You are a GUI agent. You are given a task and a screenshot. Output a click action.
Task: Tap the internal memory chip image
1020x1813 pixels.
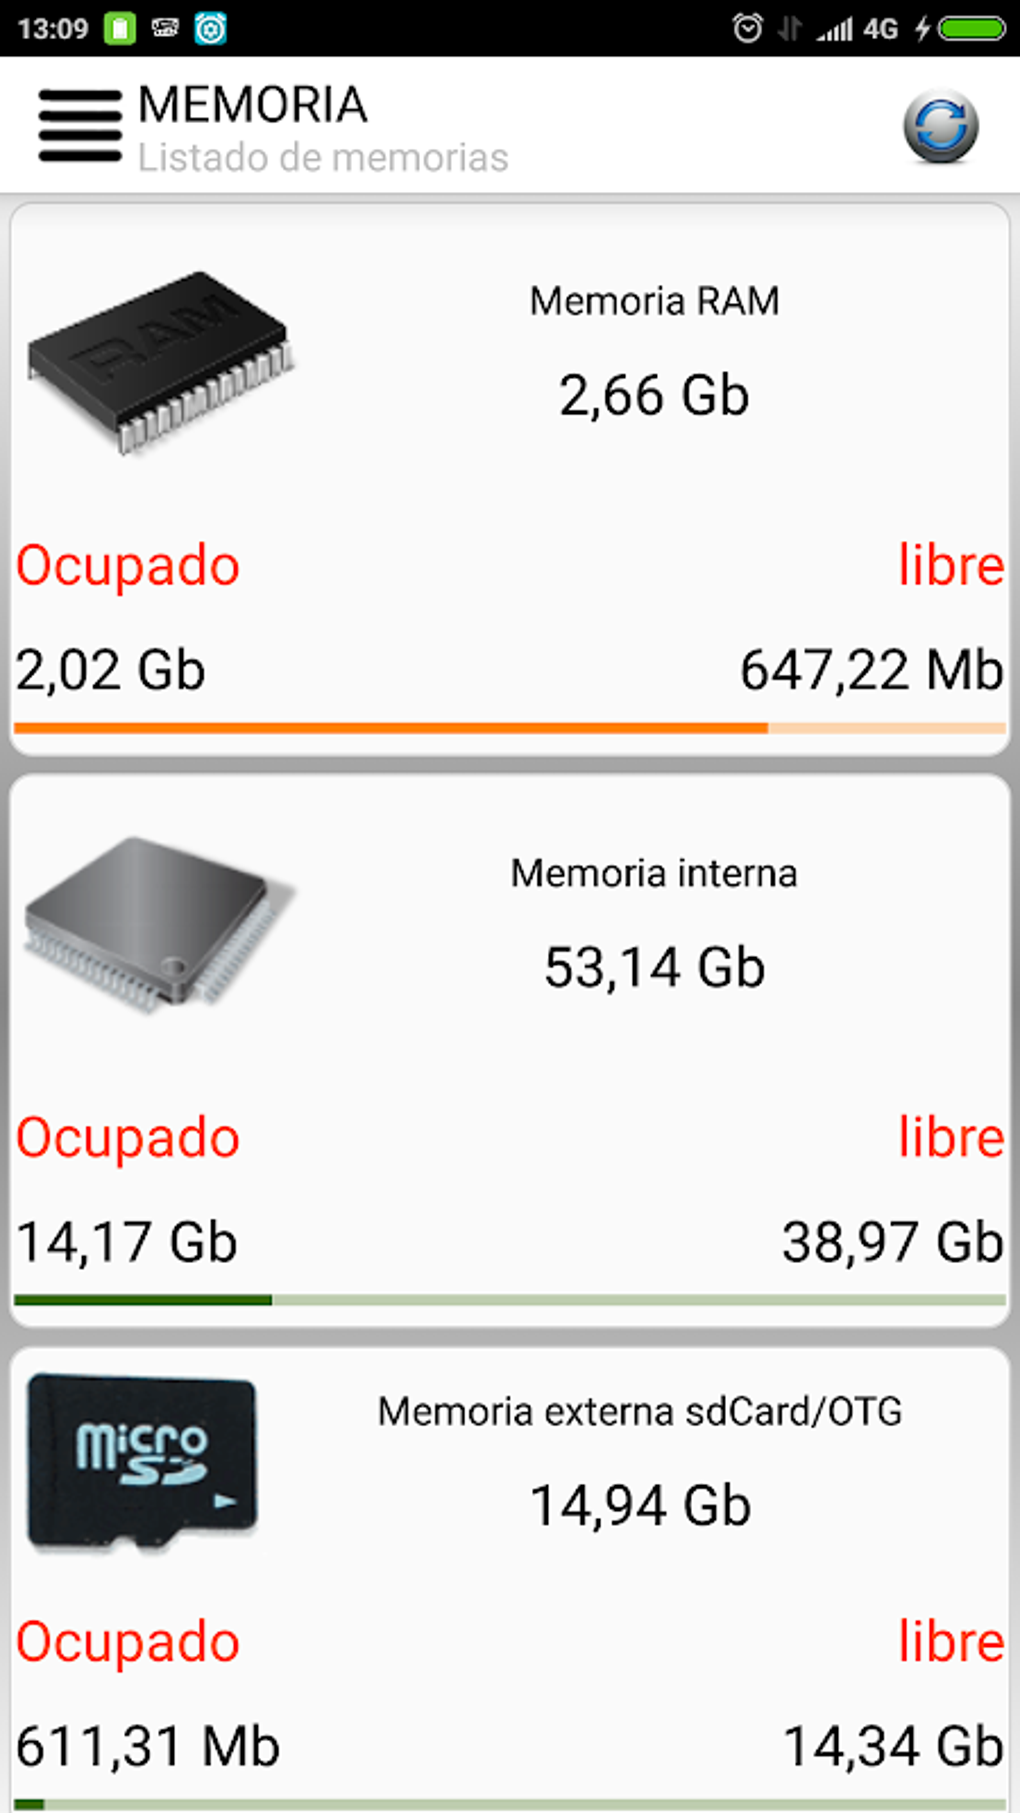(158, 922)
